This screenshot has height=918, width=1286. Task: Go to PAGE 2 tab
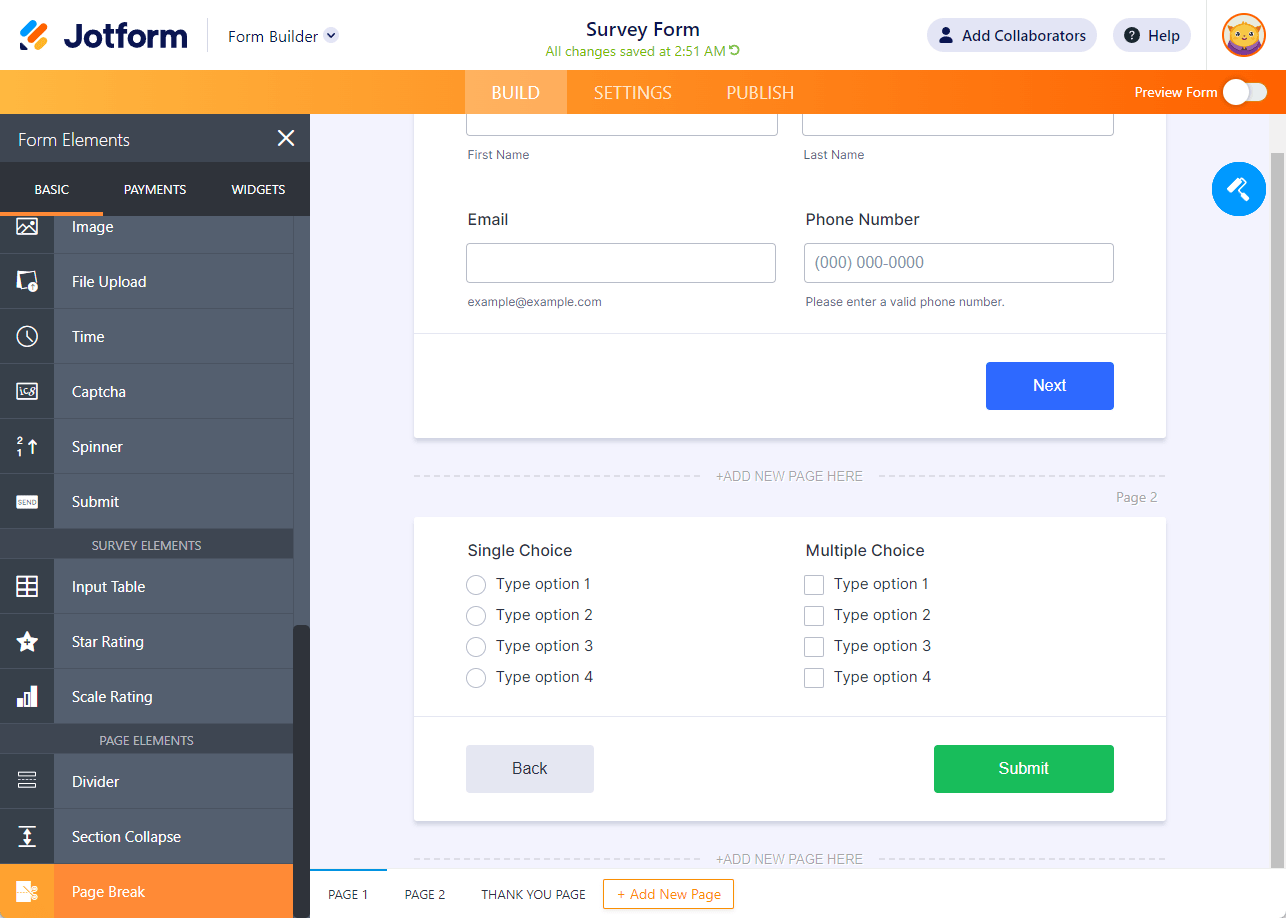(425, 894)
